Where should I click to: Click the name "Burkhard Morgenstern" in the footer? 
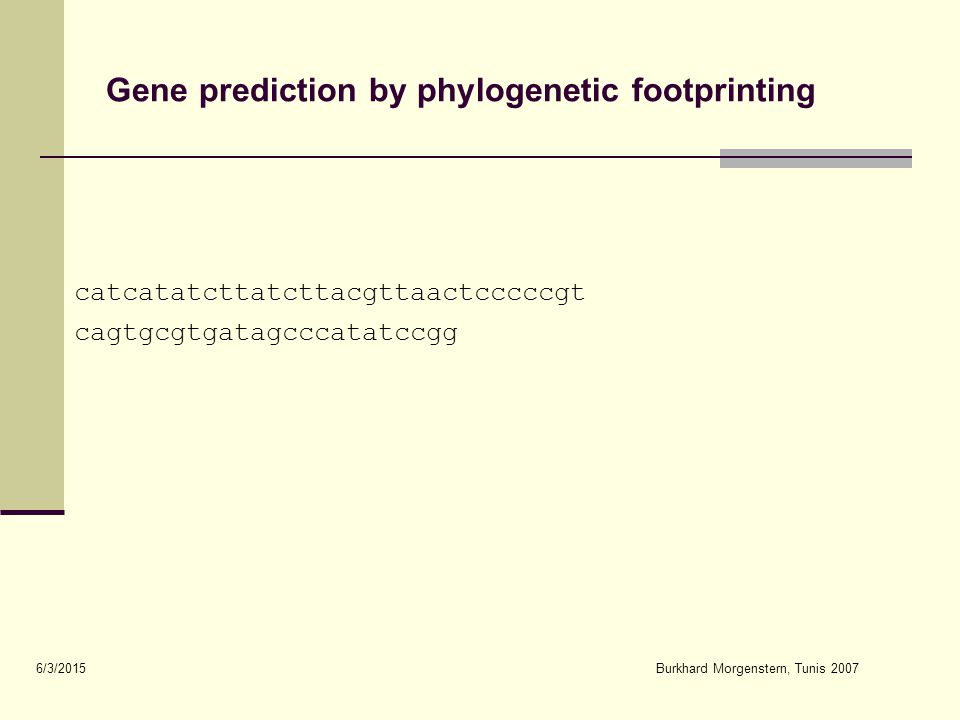722,669
